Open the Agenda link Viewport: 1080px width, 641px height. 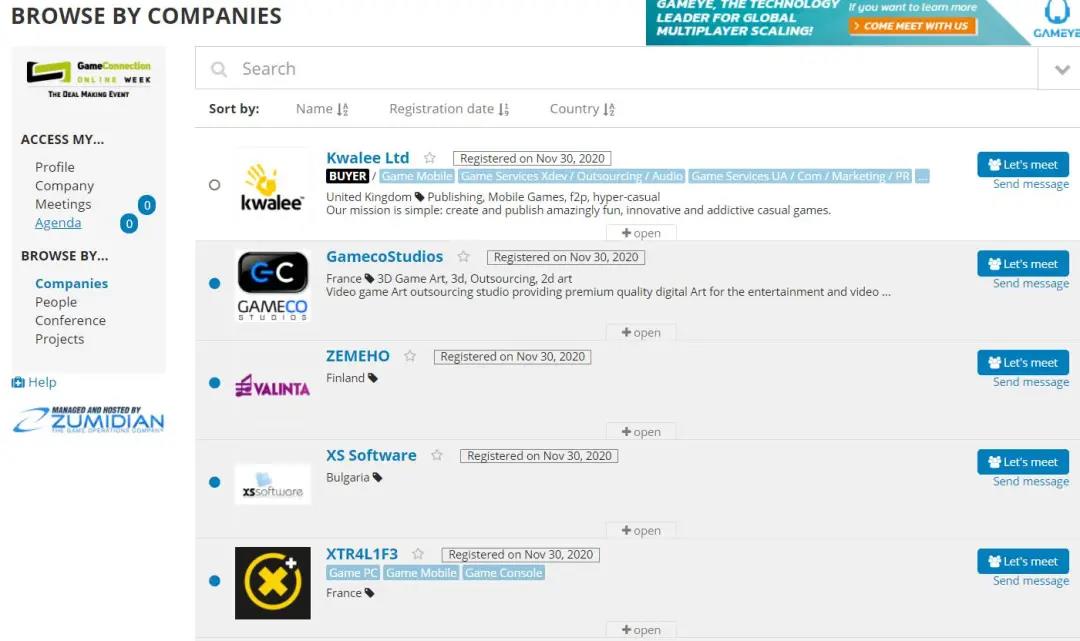coord(58,222)
